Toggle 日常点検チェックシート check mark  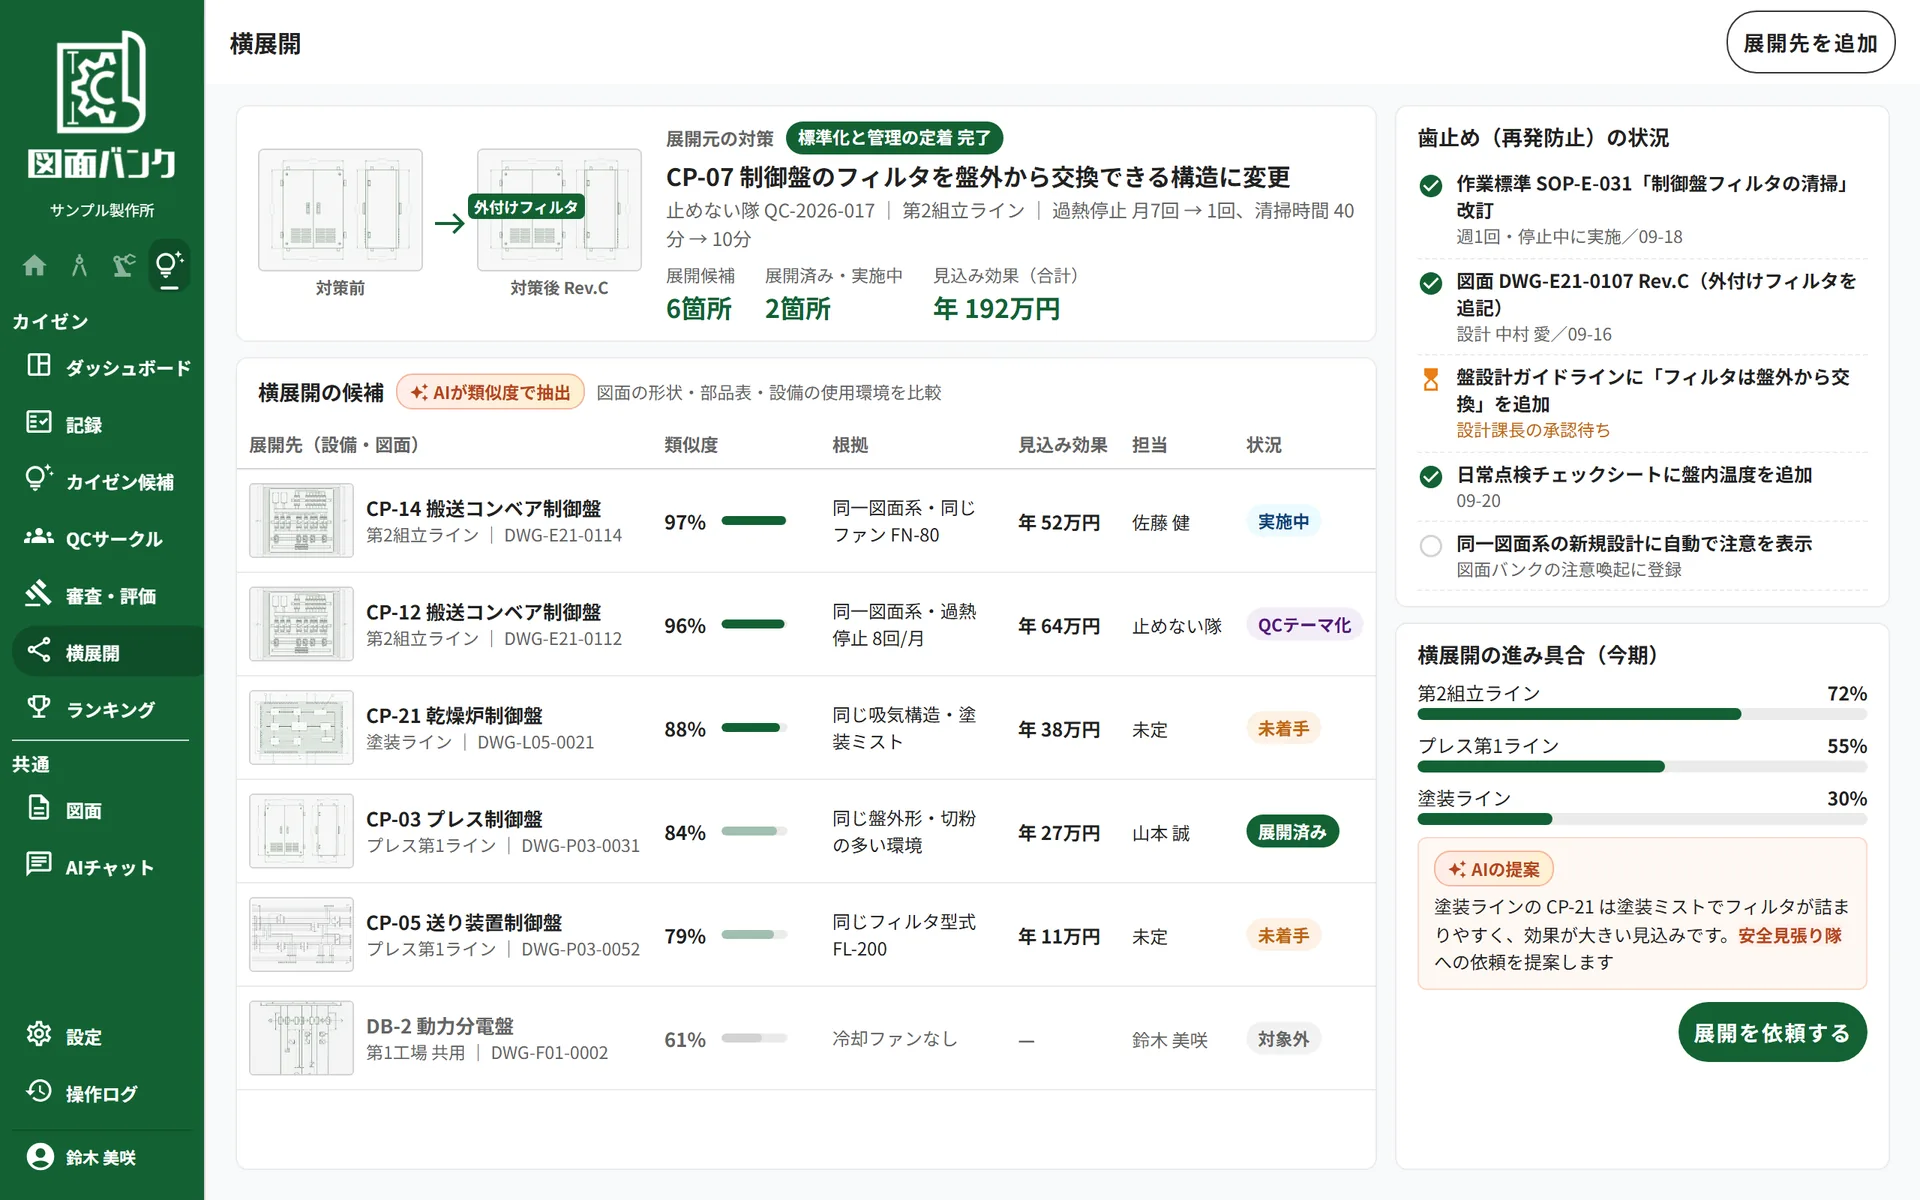(1431, 476)
